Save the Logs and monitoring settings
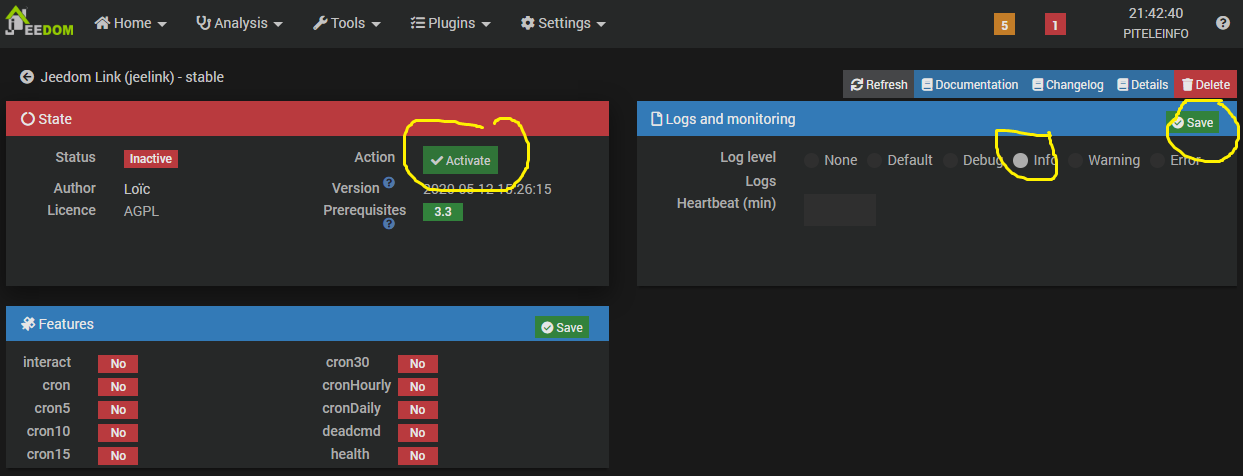This screenshot has width=1243, height=476. click(1192, 122)
